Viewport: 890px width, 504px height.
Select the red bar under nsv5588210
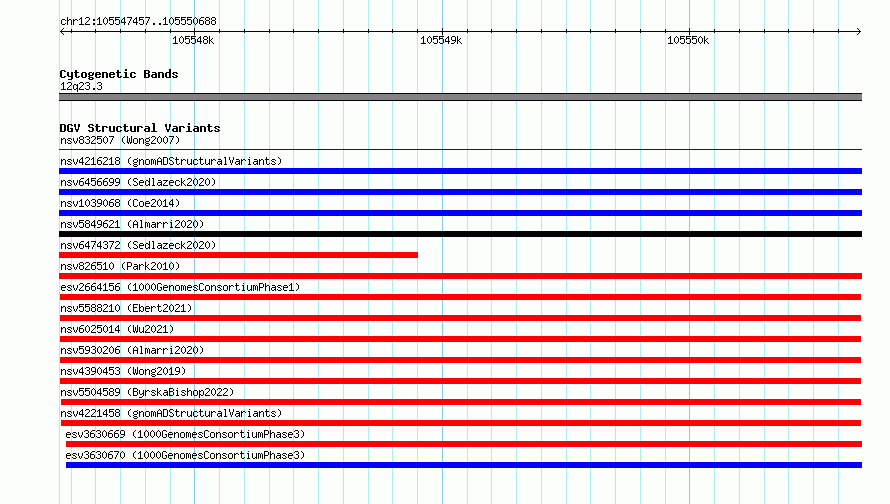[x=460, y=318]
